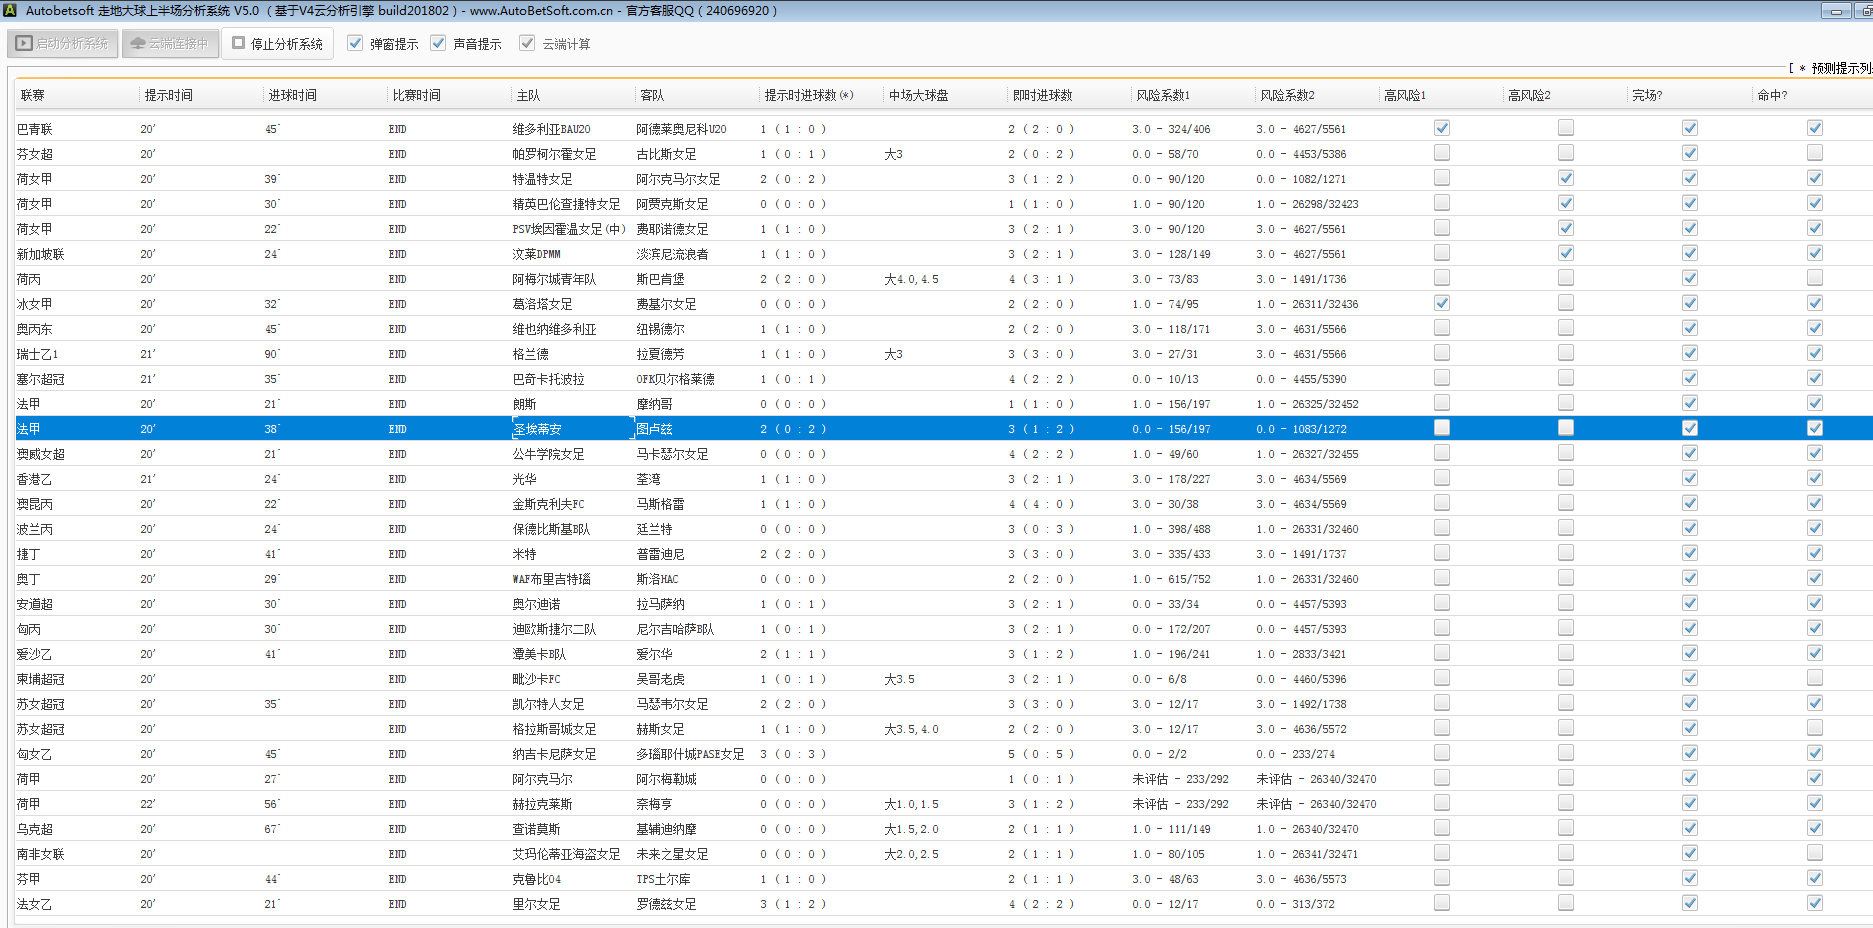Disable the 声音提示 checkbox
The height and width of the screenshot is (928, 1873).
tap(438, 44)
